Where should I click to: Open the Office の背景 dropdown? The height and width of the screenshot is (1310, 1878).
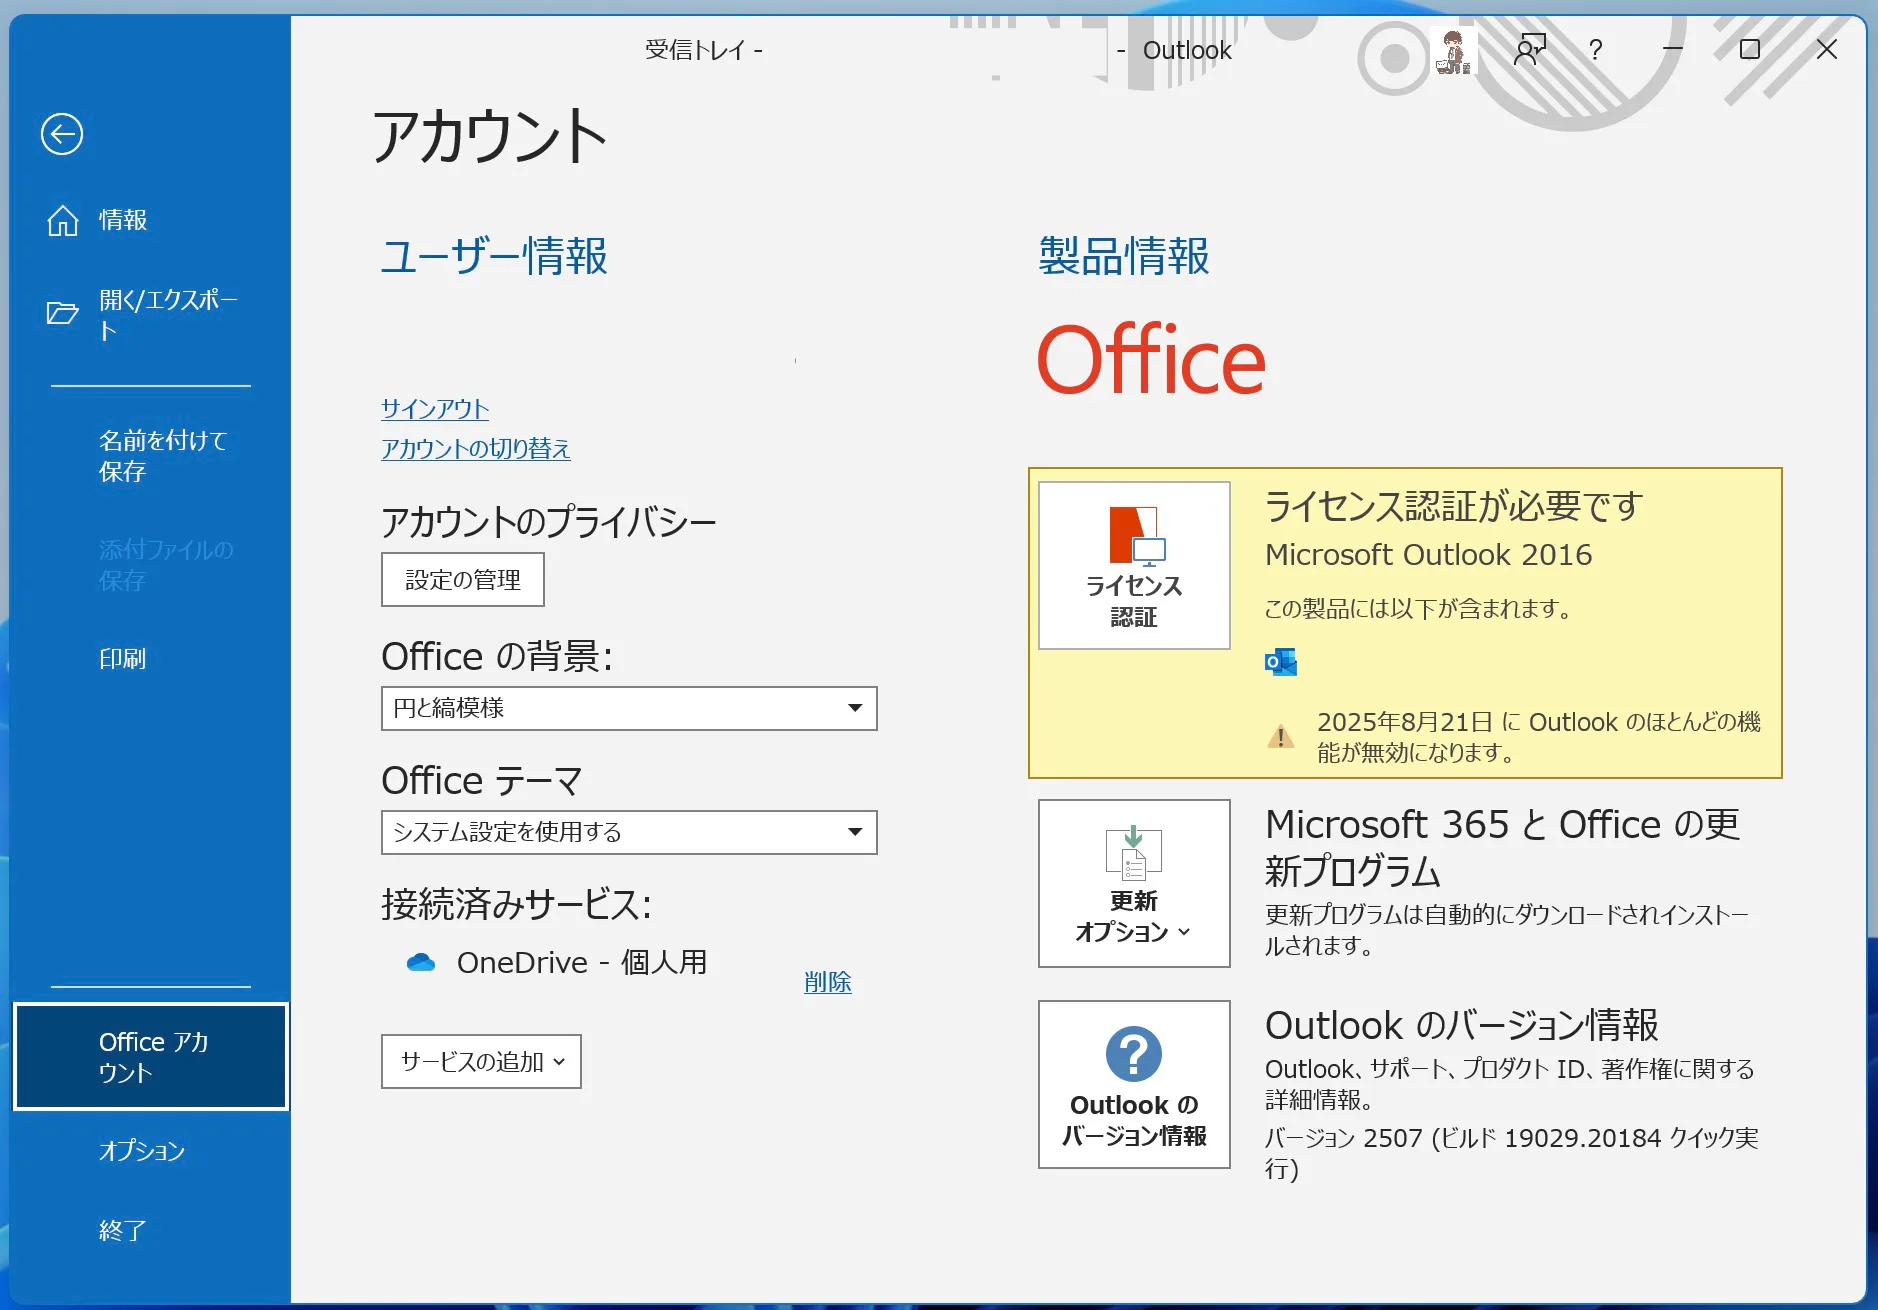pyautogui.click(x=629, y=708)
